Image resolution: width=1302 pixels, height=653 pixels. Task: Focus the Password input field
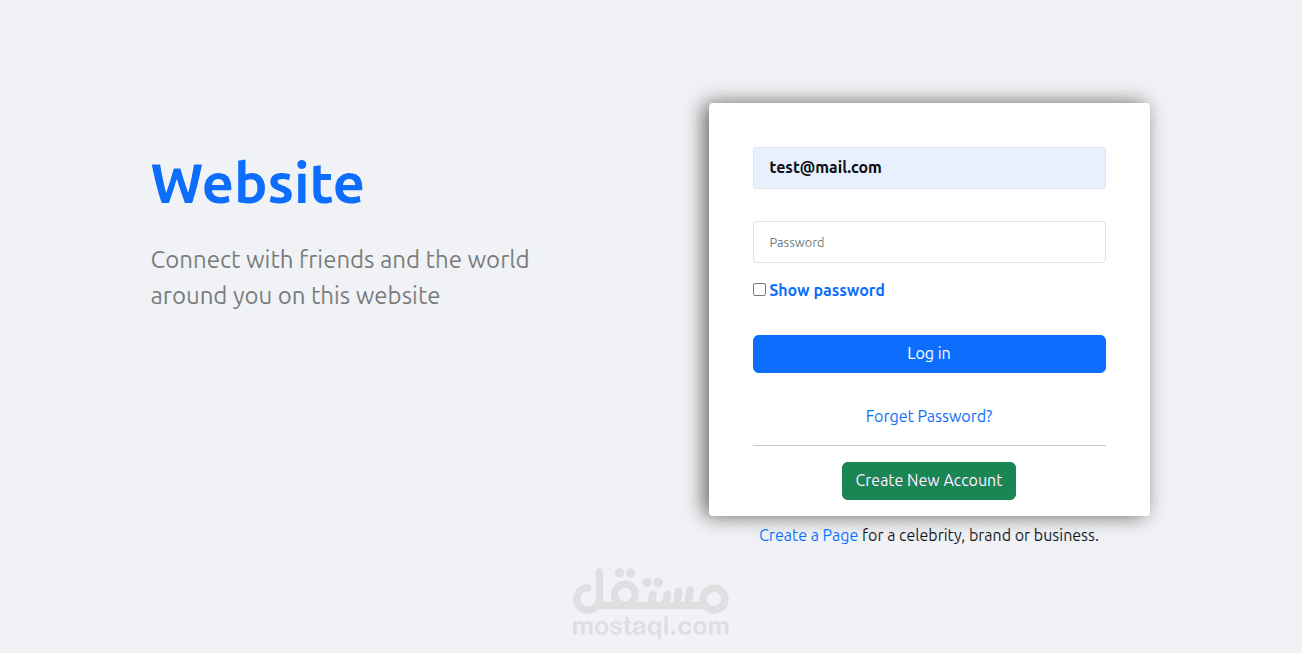(929, 242)
